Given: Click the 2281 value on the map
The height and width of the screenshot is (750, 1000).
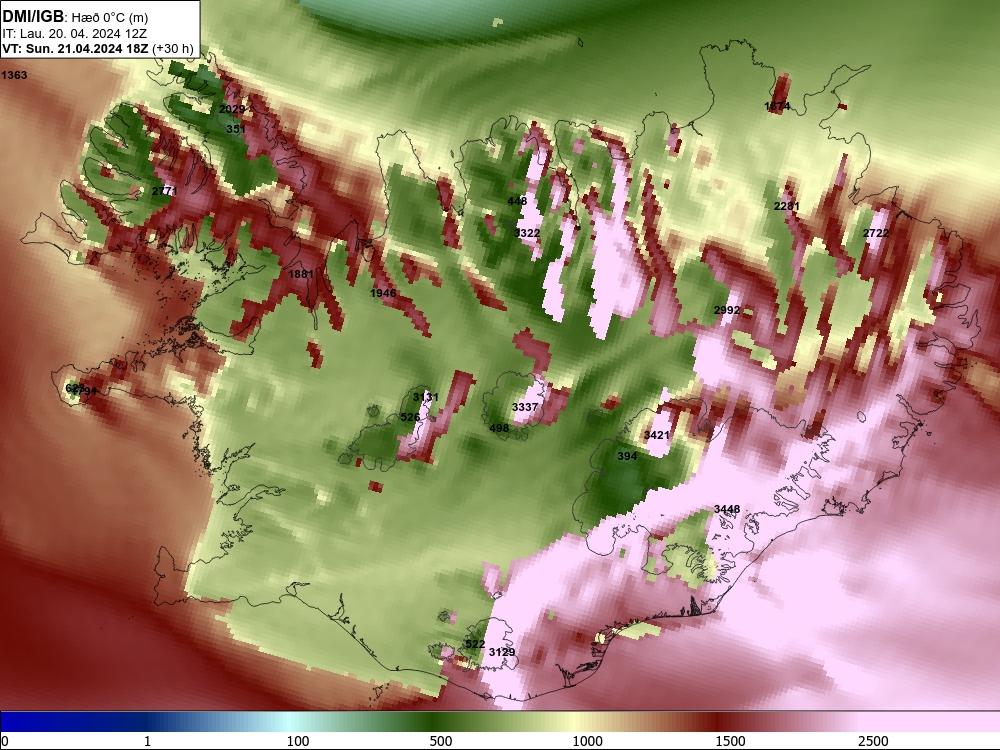Looking at the screenshot, I should 786,205.
